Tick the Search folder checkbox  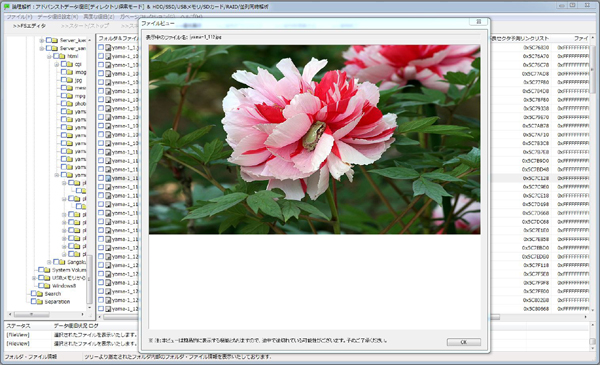click(x=34, y=294)
